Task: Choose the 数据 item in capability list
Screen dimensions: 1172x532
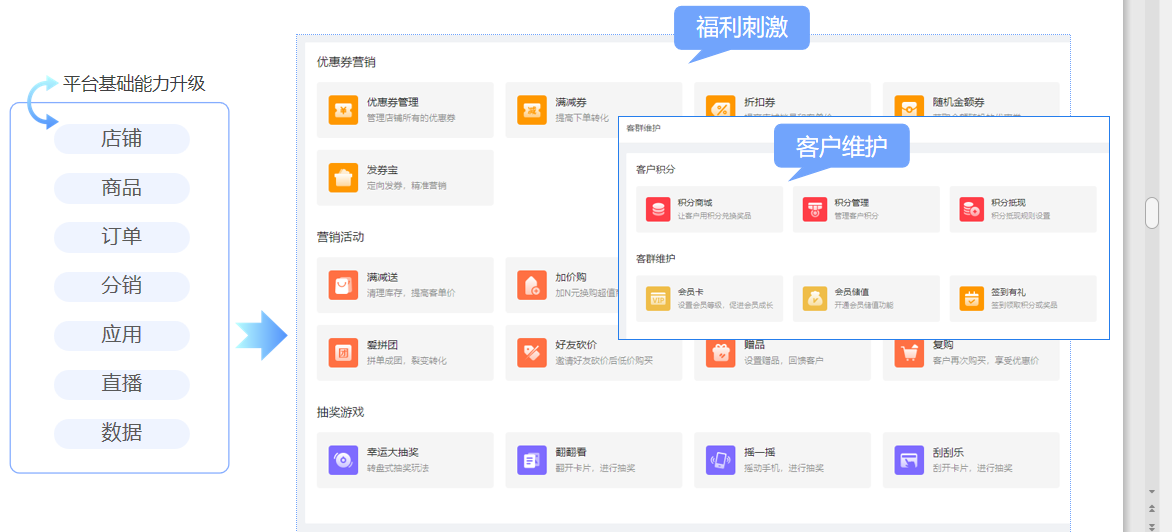Action: coord(121,433)
